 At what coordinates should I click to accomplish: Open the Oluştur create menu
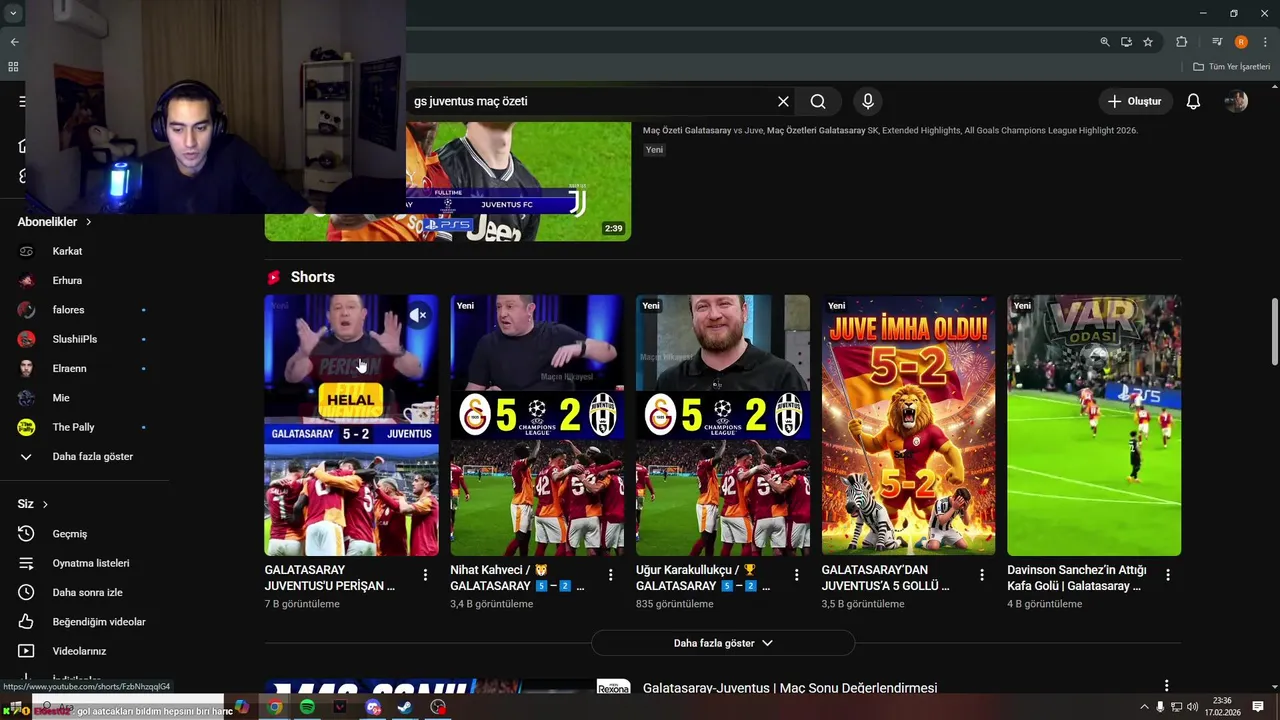pyautogui.click(x=1135, y=101)
